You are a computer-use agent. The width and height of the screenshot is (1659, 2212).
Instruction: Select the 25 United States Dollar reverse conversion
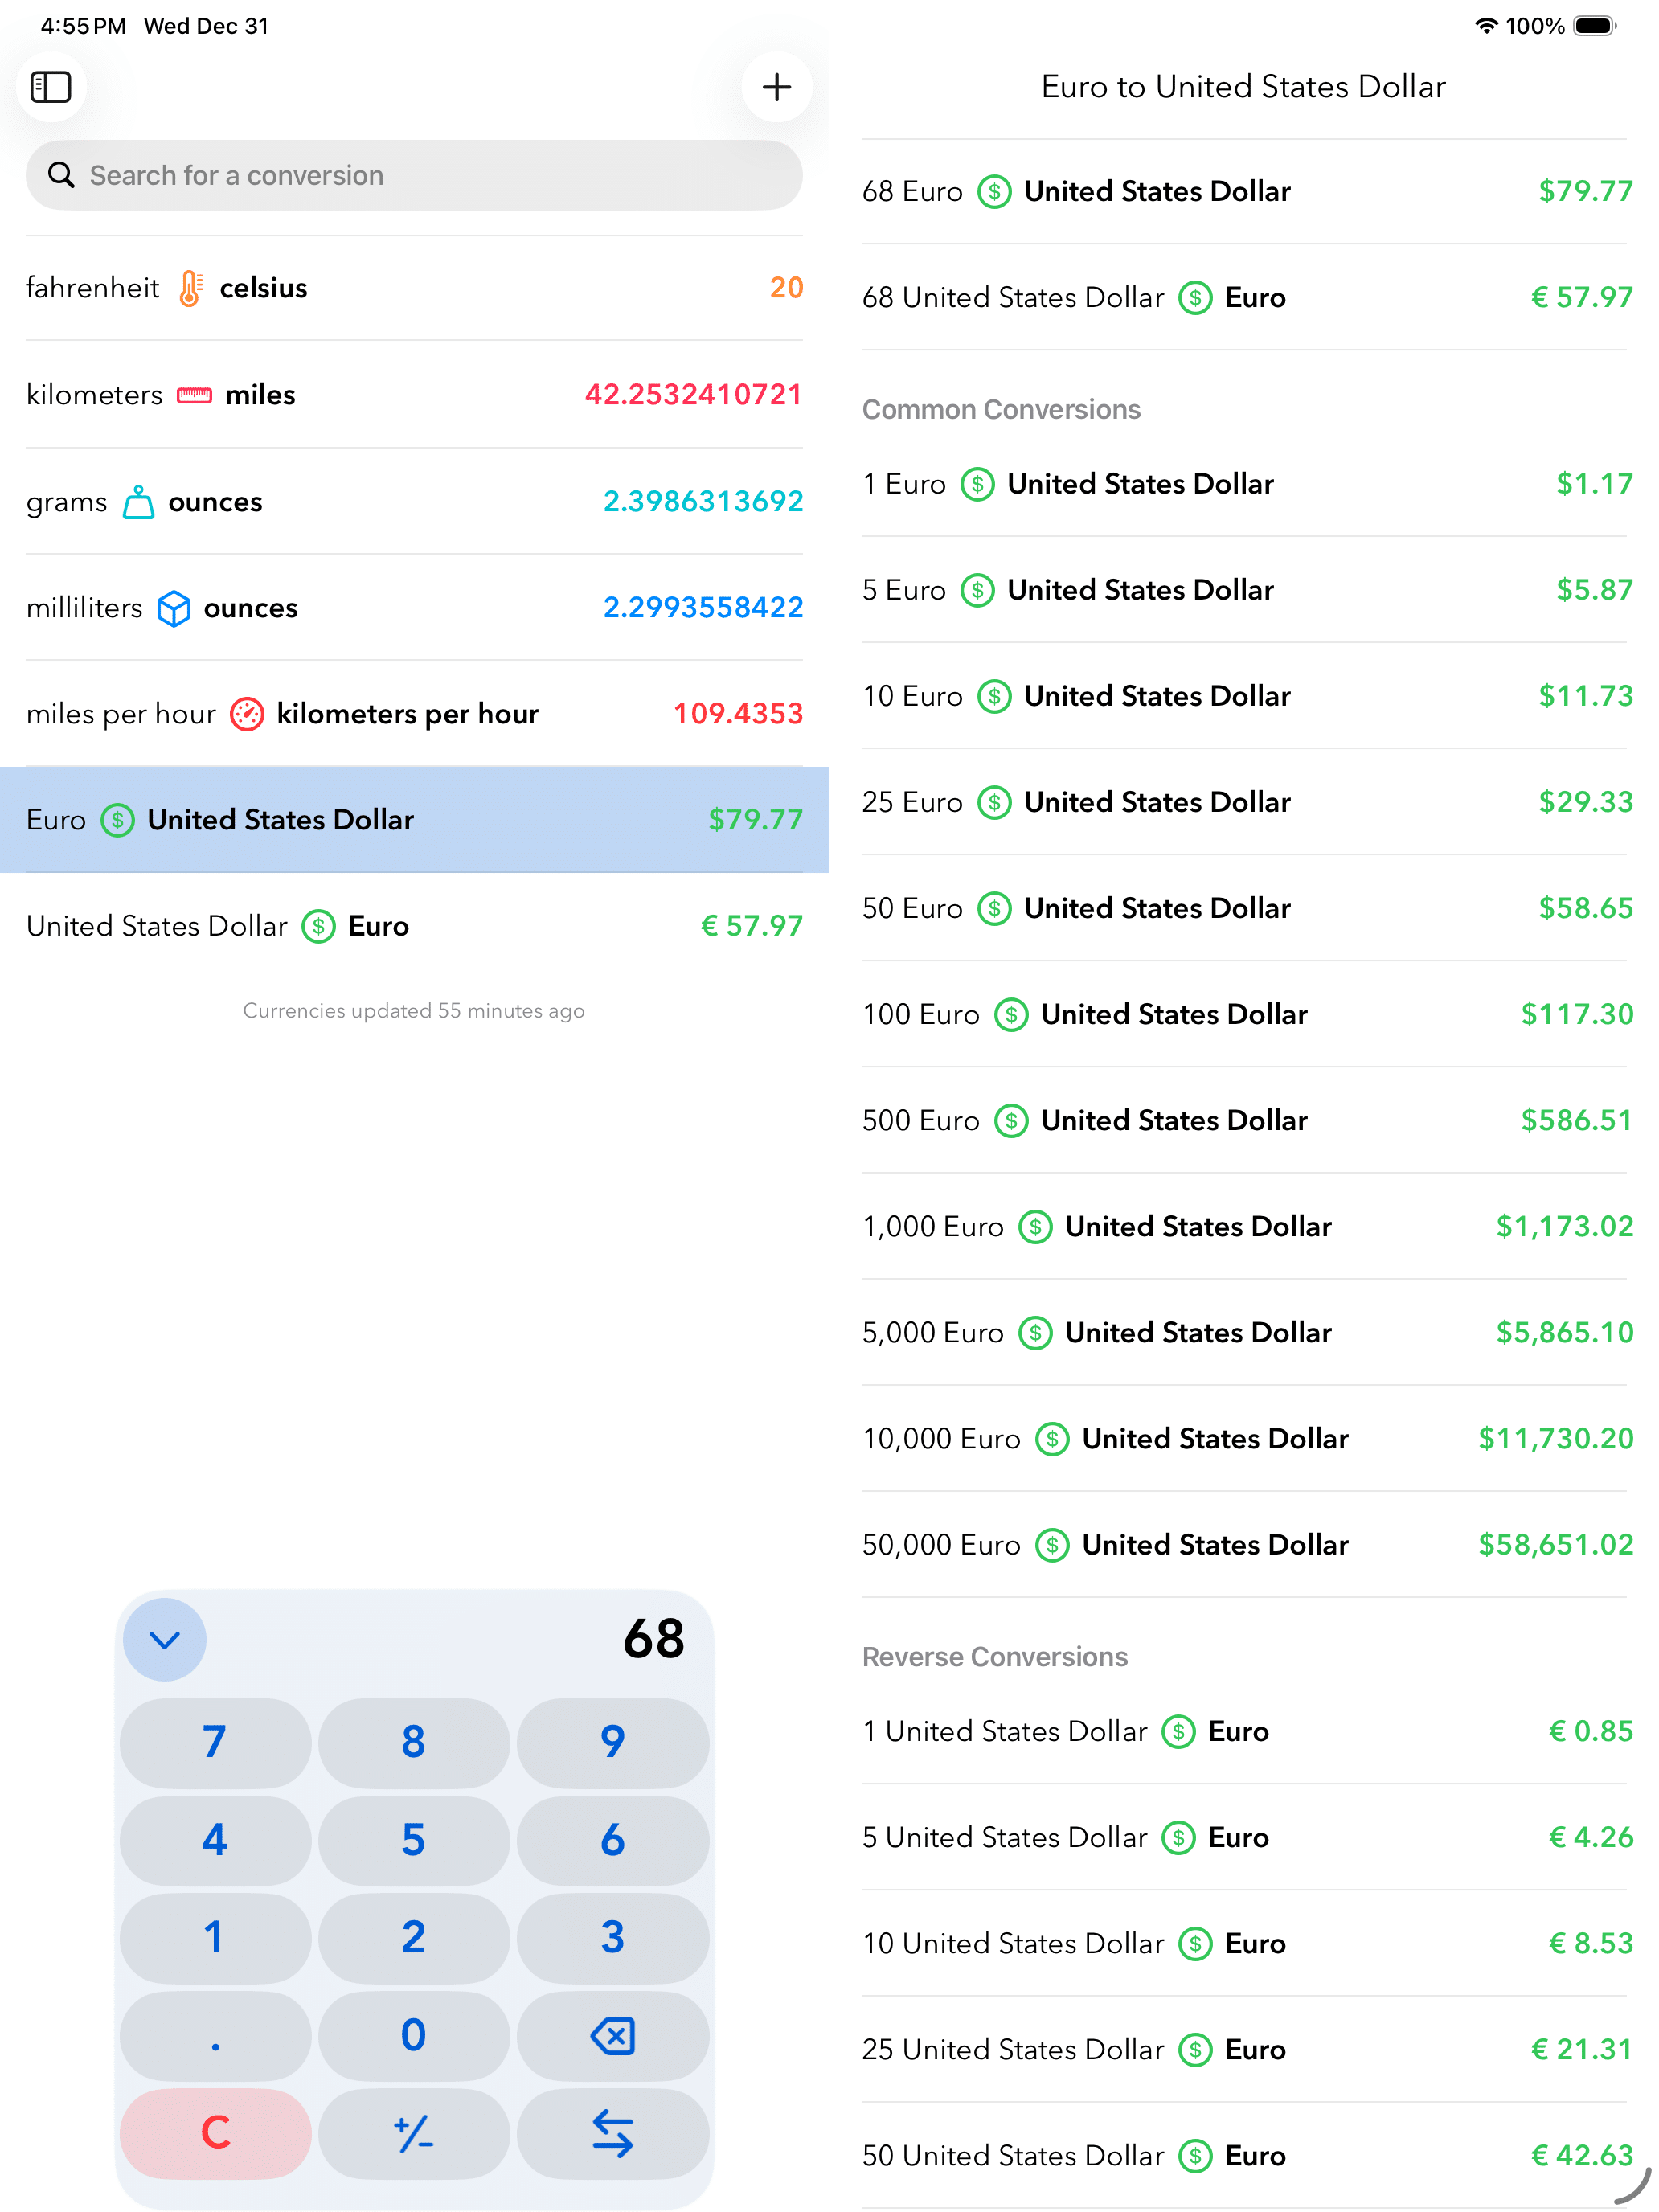[1245, 2049]
